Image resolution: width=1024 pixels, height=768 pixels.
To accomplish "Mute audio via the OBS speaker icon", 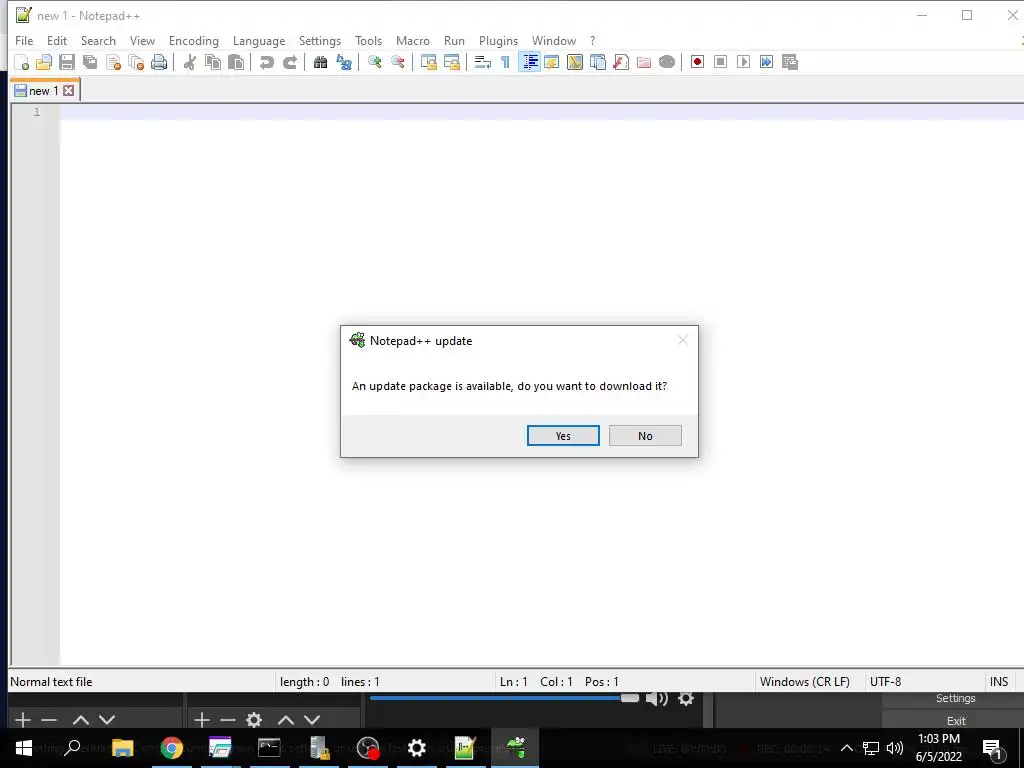I will click(x=656, y=699).
